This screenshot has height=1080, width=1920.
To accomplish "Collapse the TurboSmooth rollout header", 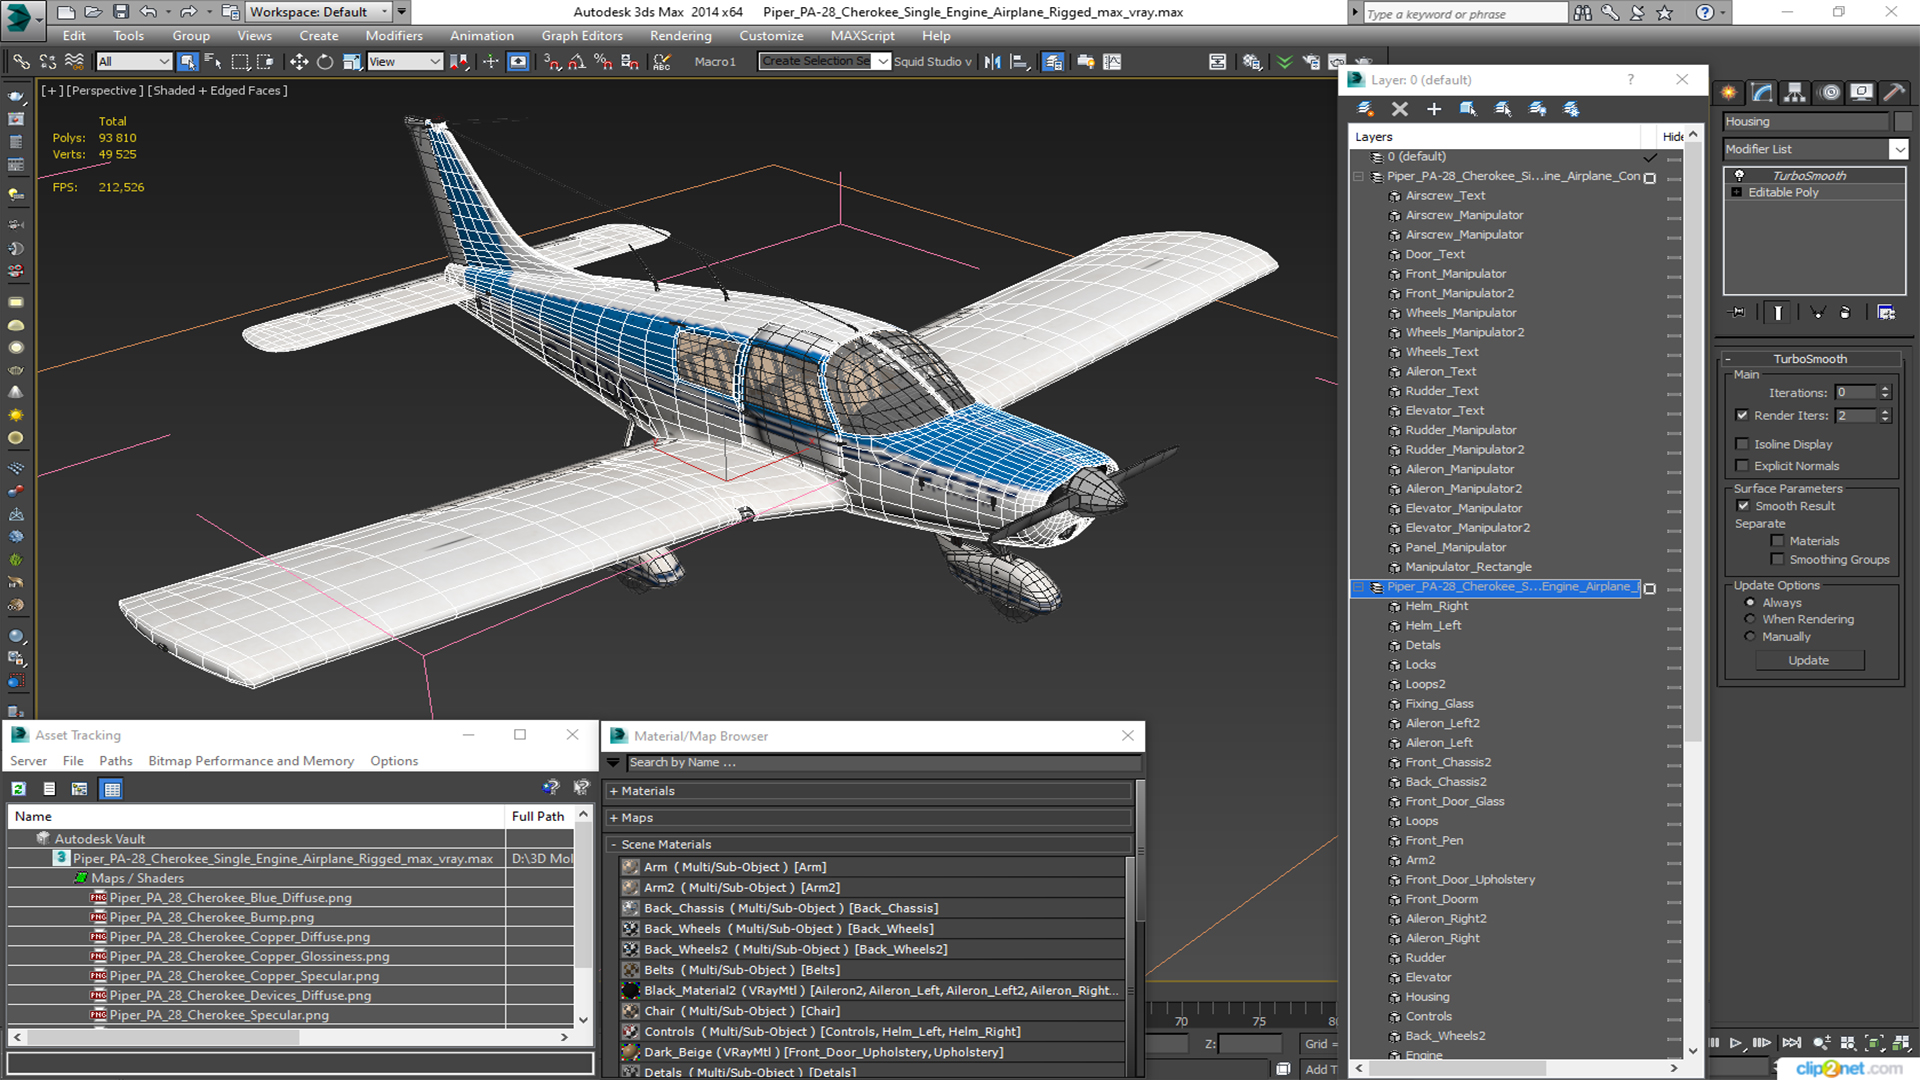I will tap(1810, 359).
